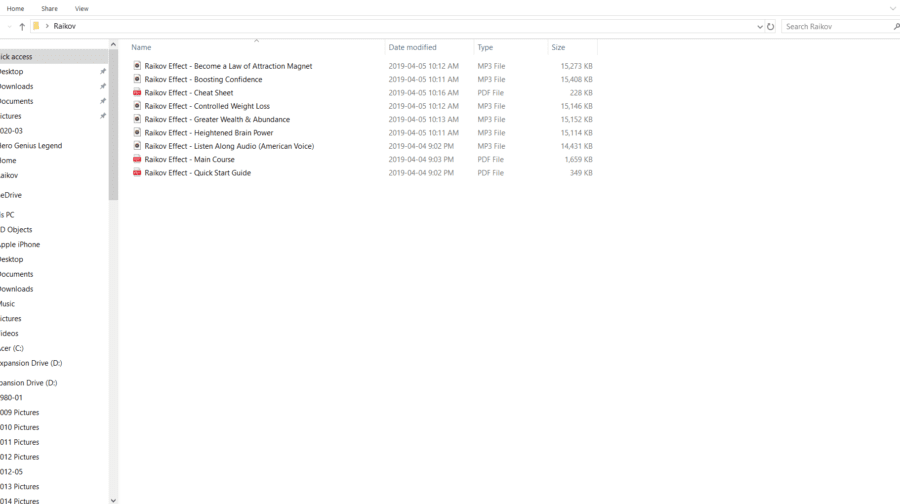The image size is (900, 504).
Task: Open 2011 Pictures folder in the sidebar
Action: click(x=20, y=442)
